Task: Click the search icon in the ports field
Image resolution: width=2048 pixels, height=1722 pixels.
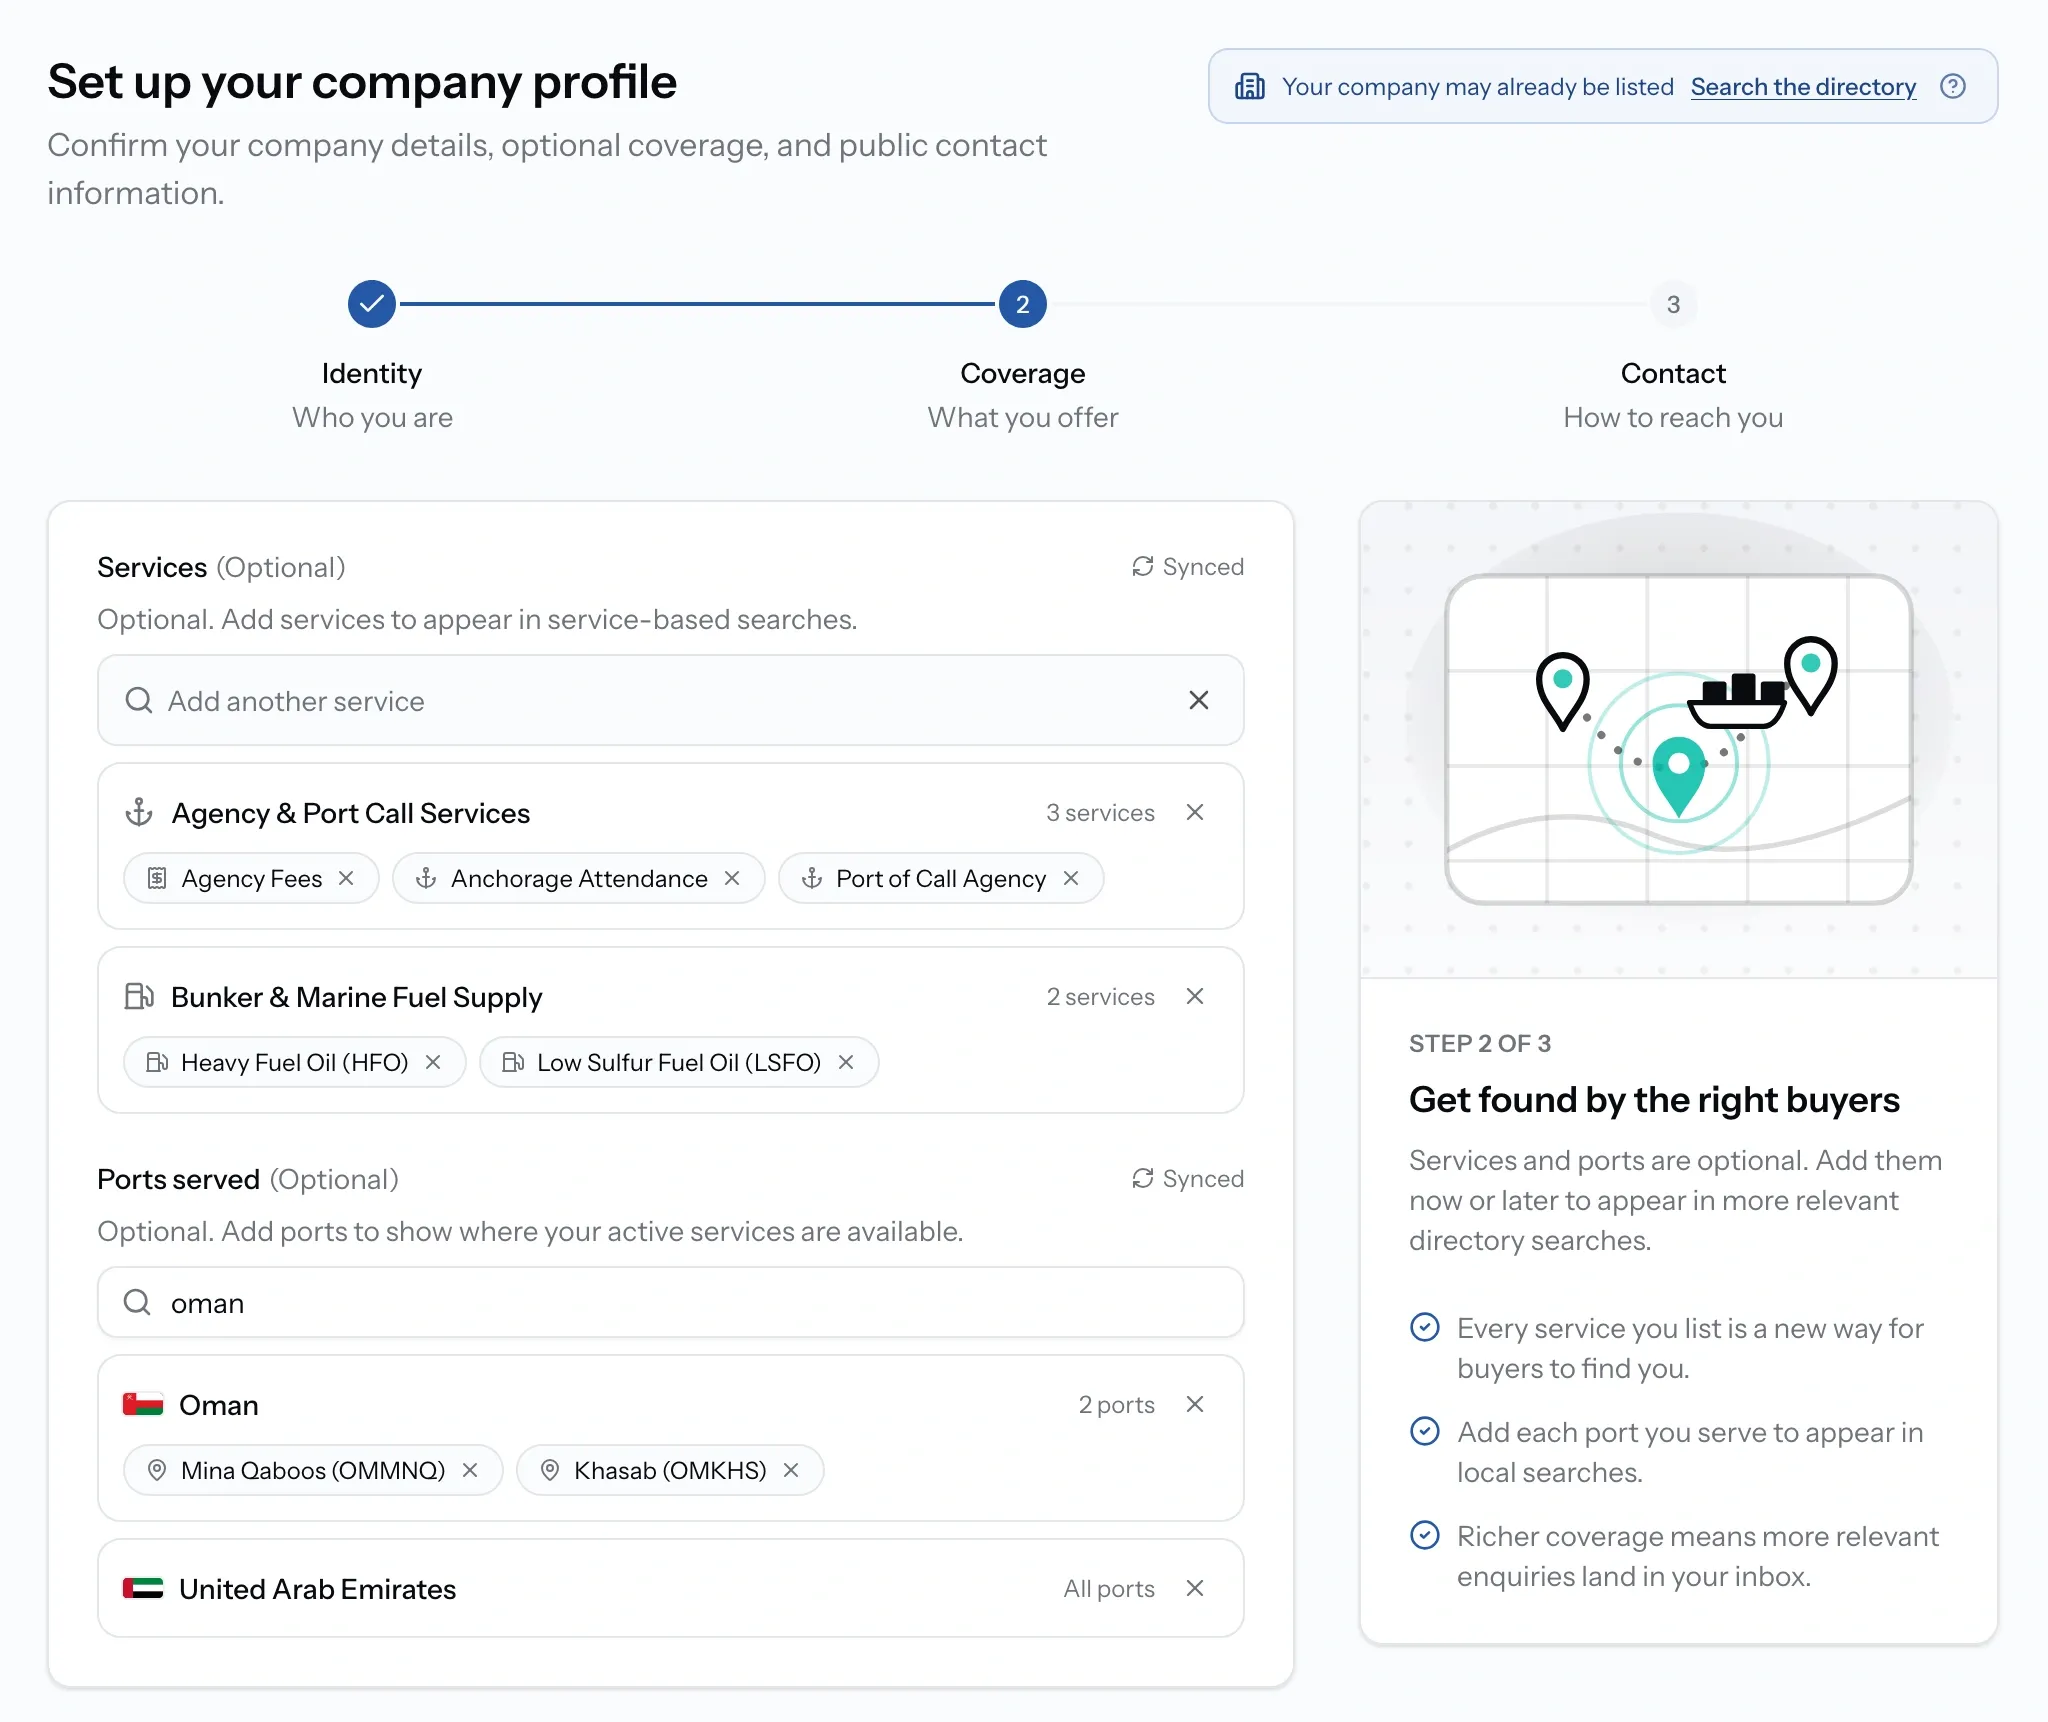Action: pos(137,1302)
